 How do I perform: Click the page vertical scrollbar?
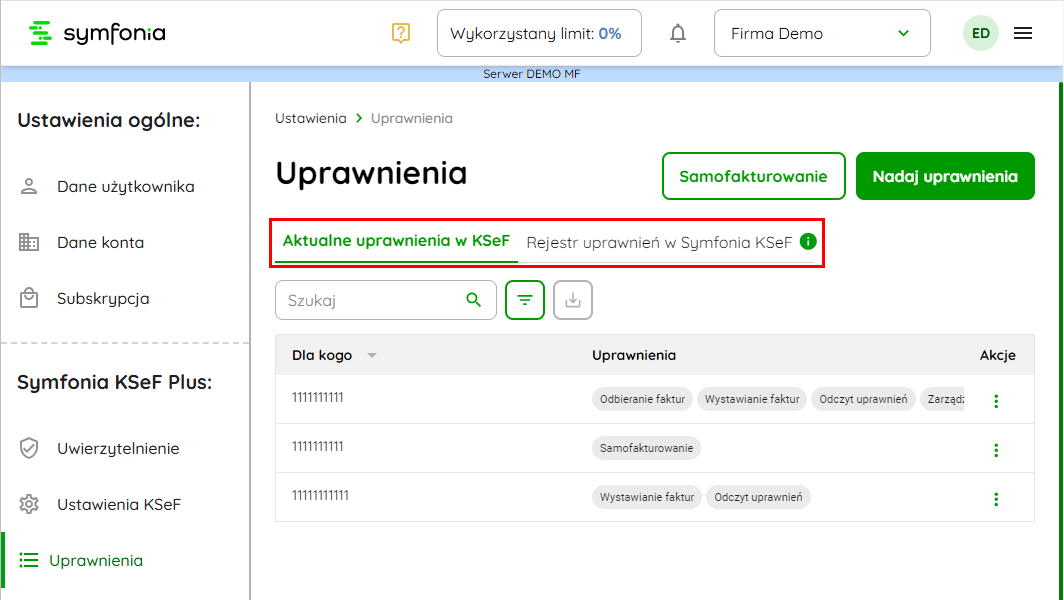click(1060, 339)
